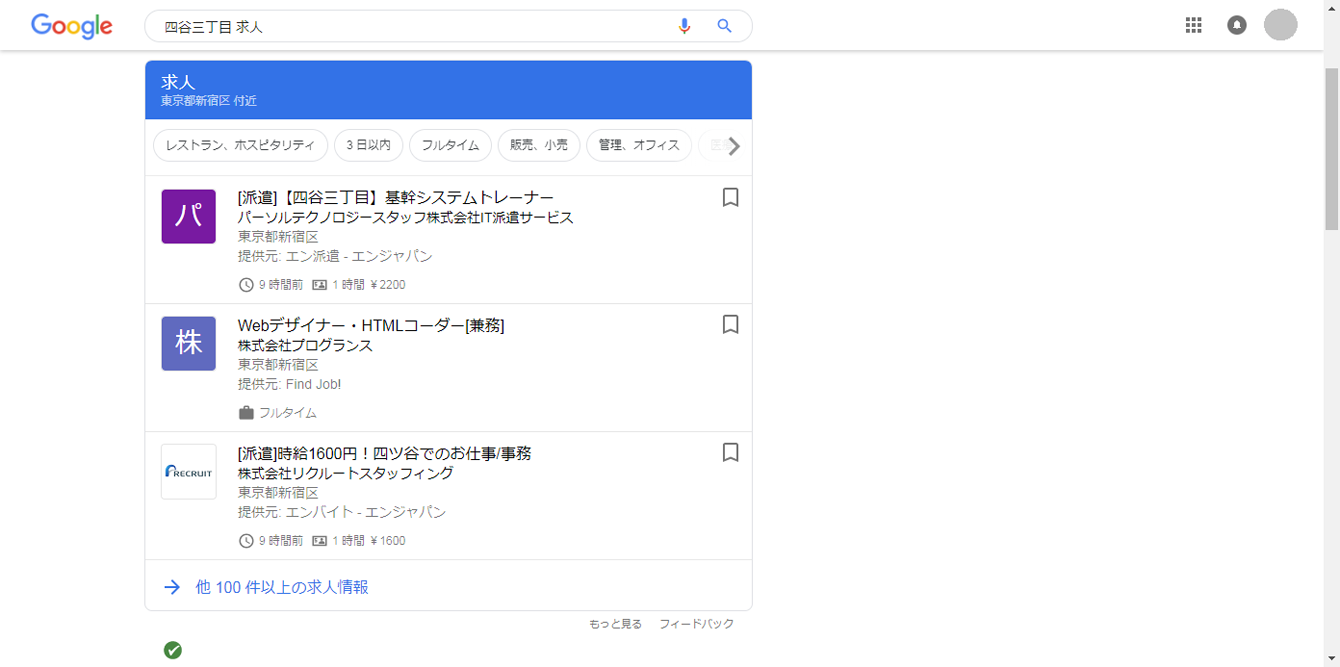1340x667 pixels.
Task: Click the green checkmark shield icon
Action: [x=173, y=651]
